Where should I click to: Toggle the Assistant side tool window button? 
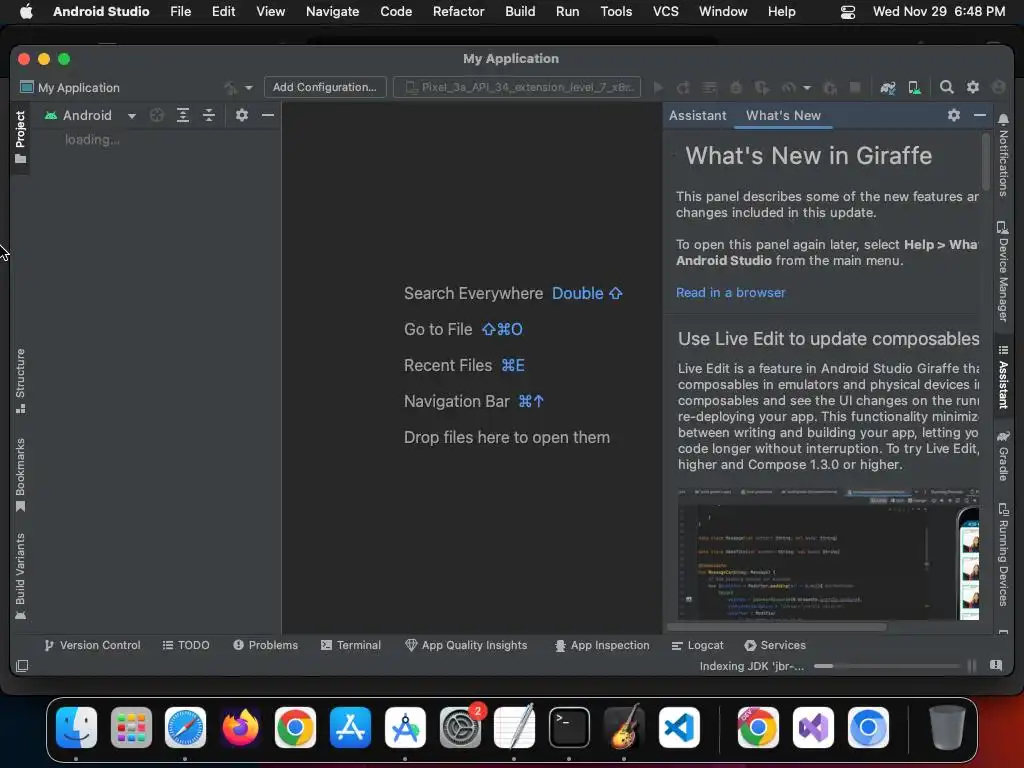point(1003,377)
